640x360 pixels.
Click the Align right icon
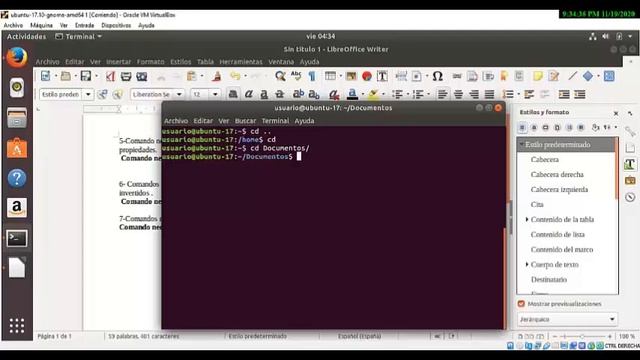(474, 94)
